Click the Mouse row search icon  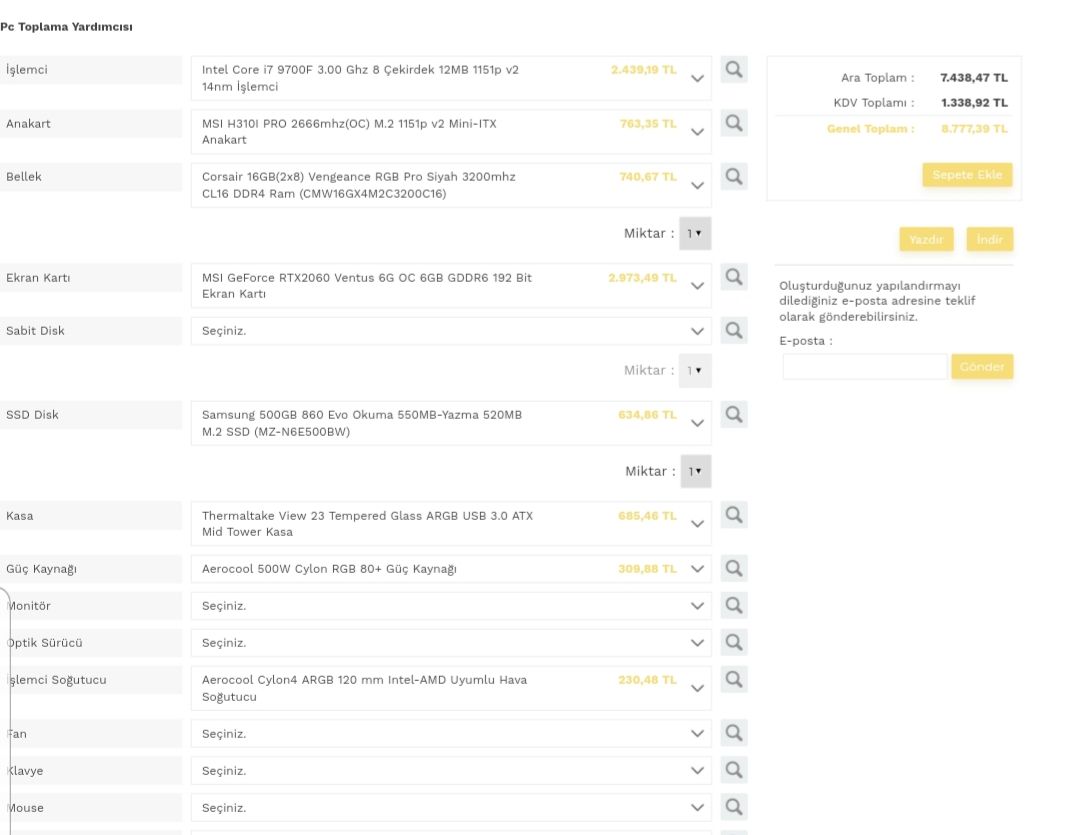coord(734,808)
